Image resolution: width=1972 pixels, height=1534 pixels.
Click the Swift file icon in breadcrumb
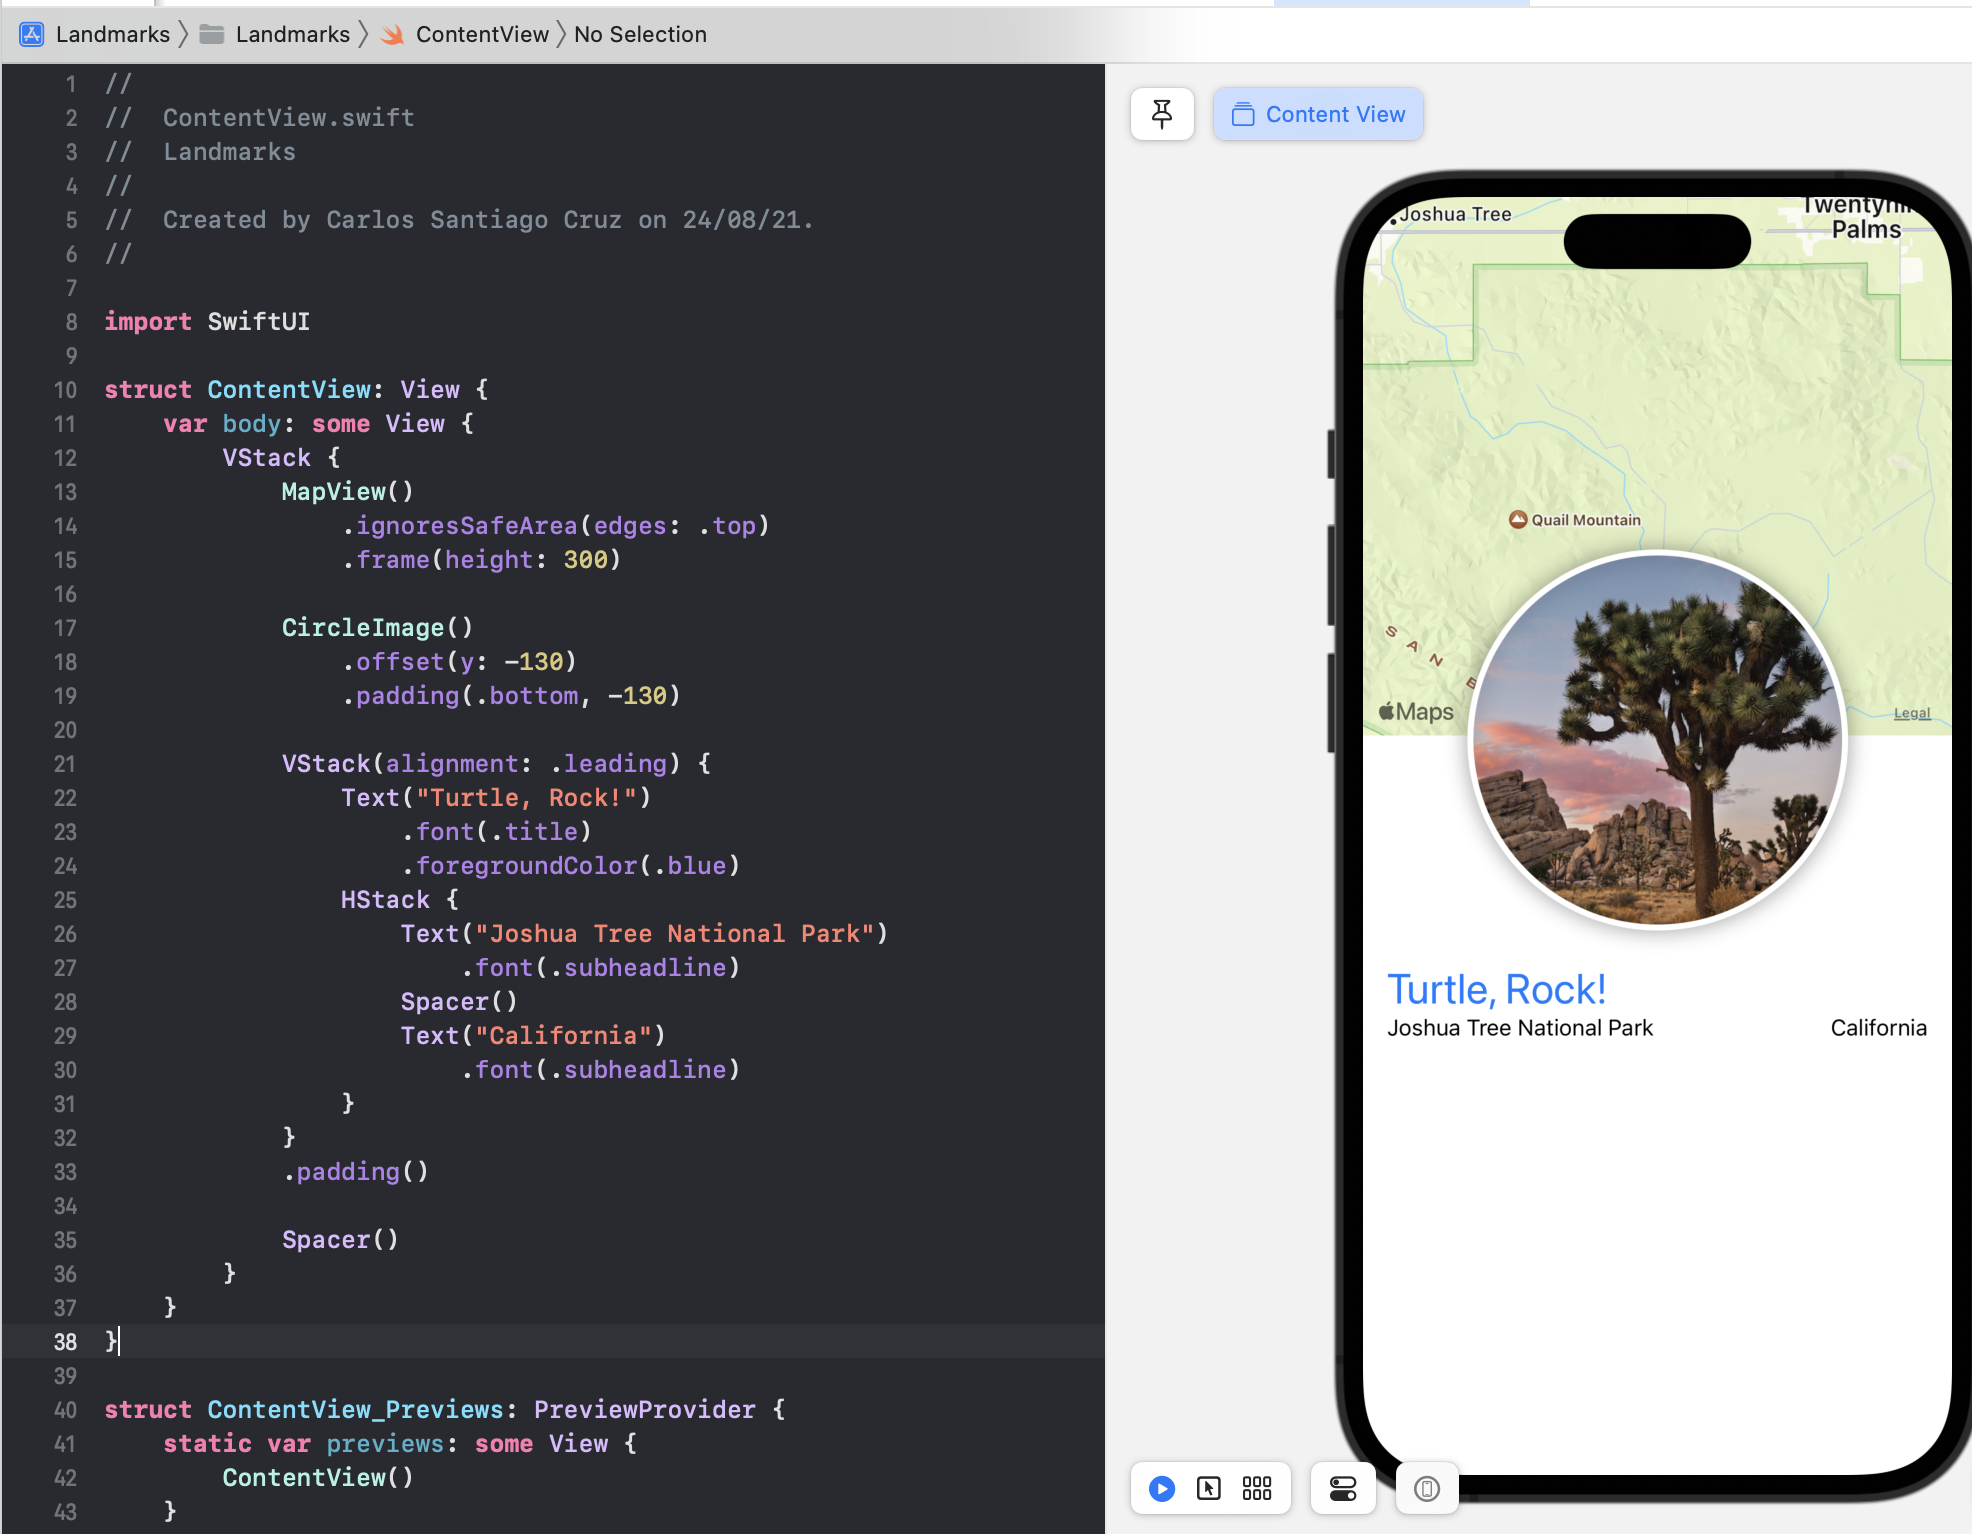393,34
